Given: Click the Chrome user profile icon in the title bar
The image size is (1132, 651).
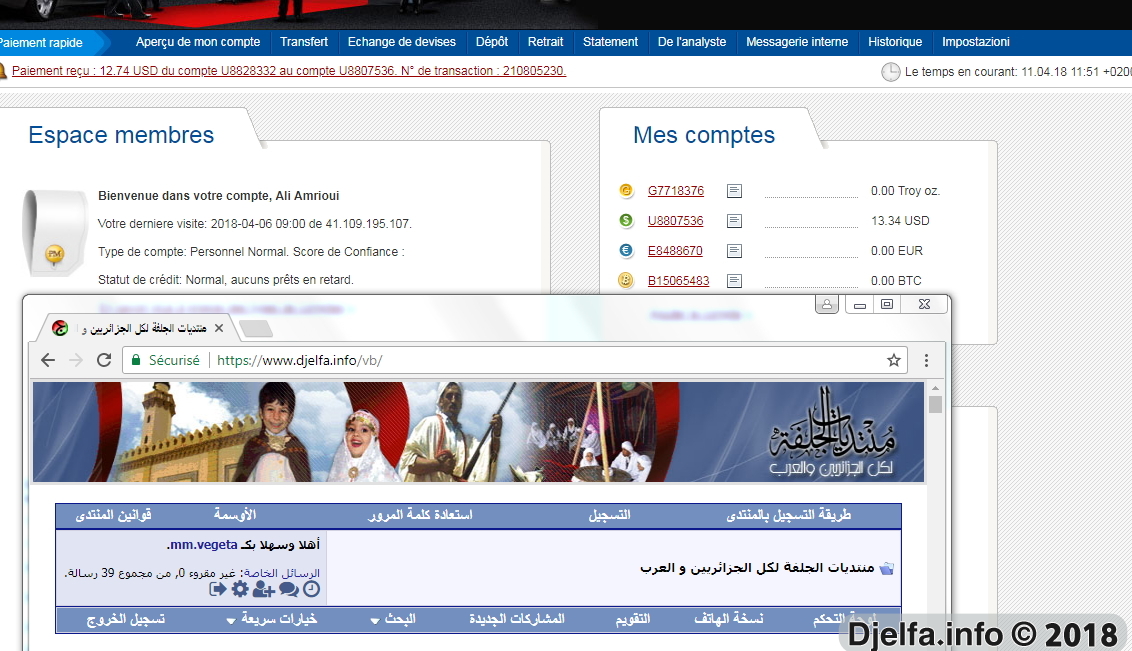Looking at the screenshot, I should tap(827, 305).
